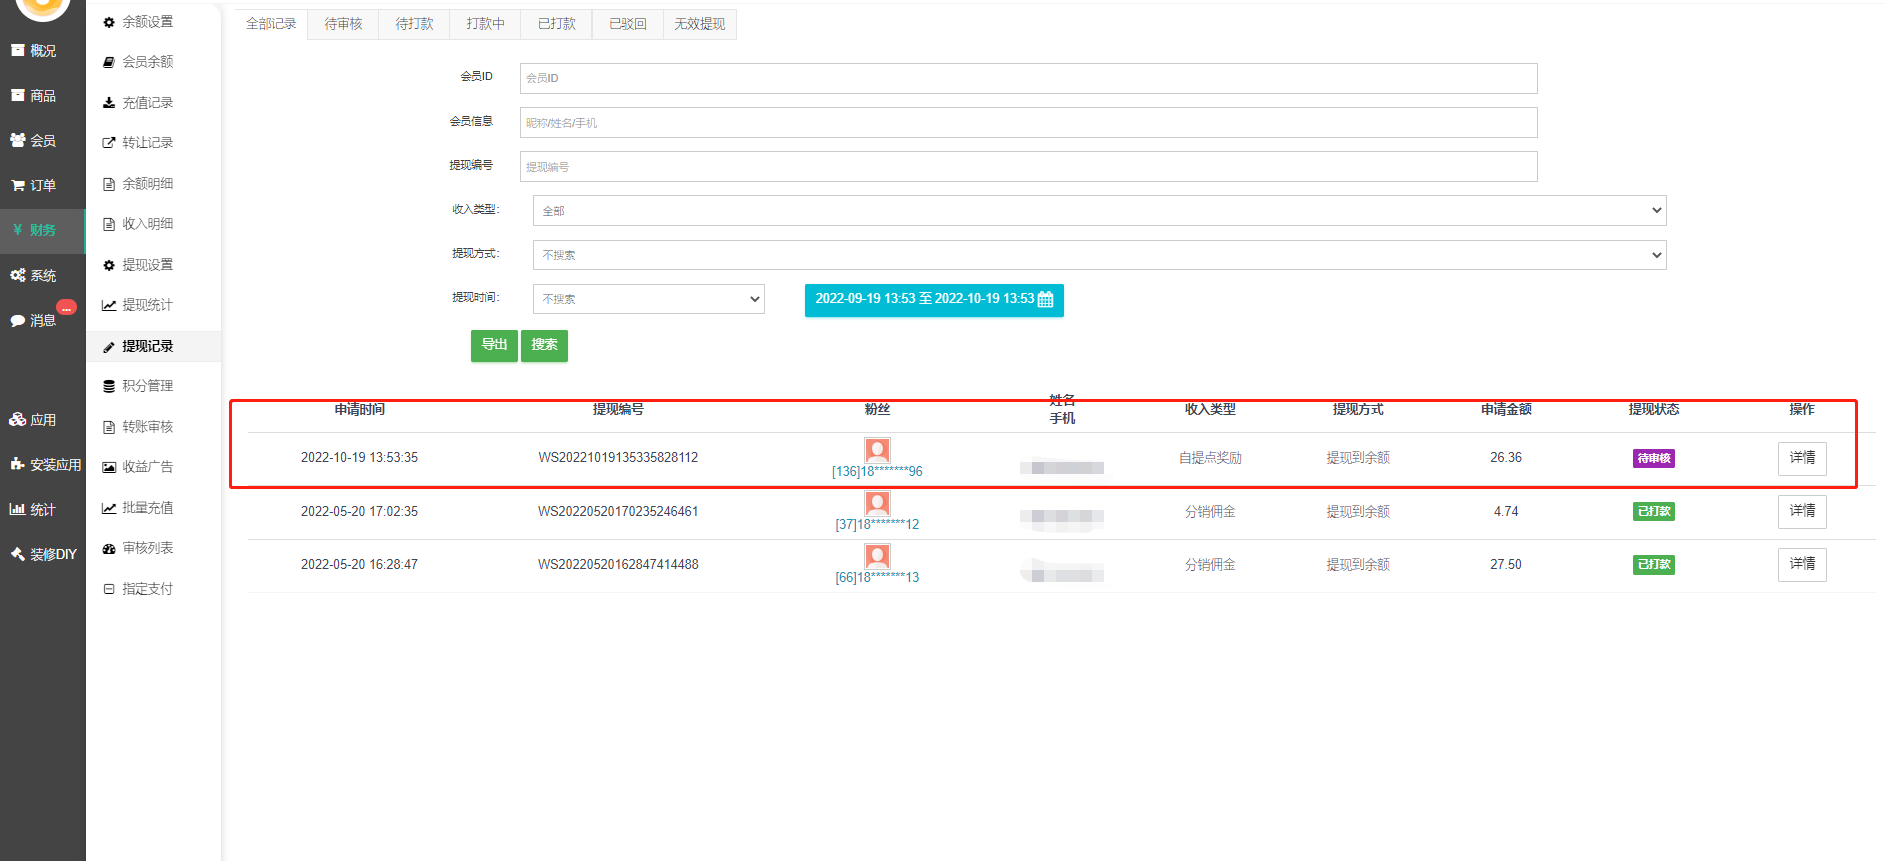The image size is (1886, 861).
Task: Click the 系统 gears icon
Action: pyautogui.click(x=17, y=276)
